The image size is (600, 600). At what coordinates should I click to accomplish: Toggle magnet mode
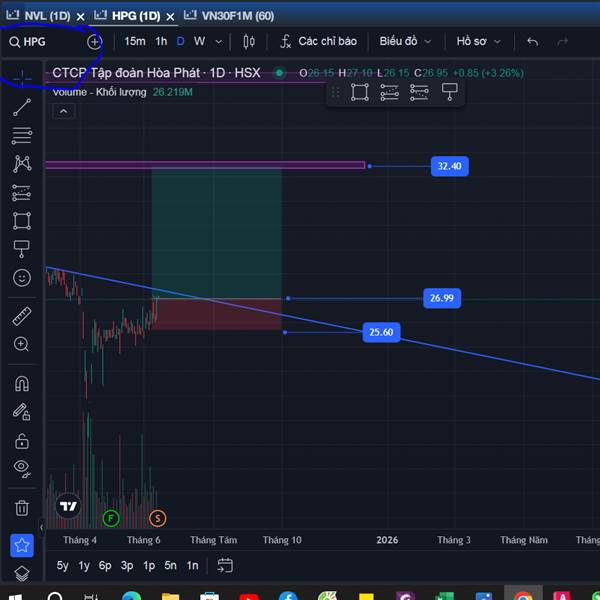[22, 383]
